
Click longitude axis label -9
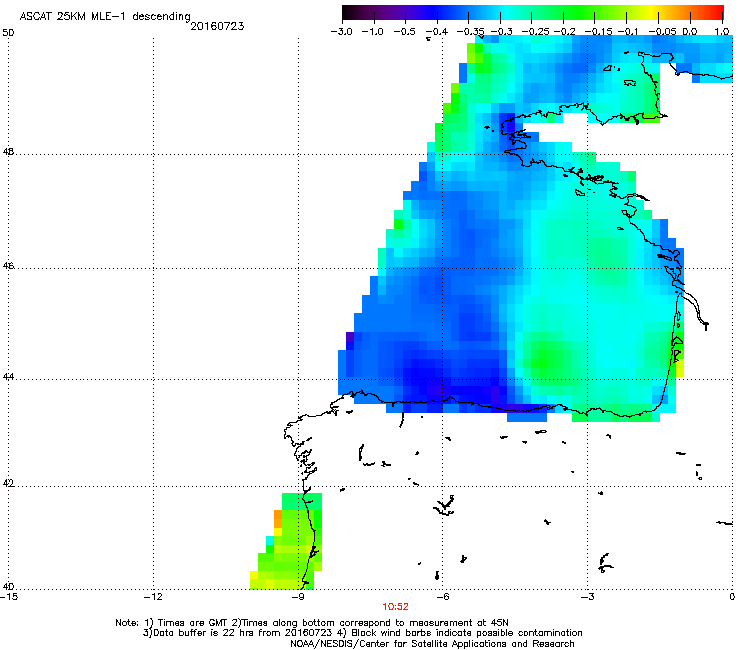(x=298, y=597)
